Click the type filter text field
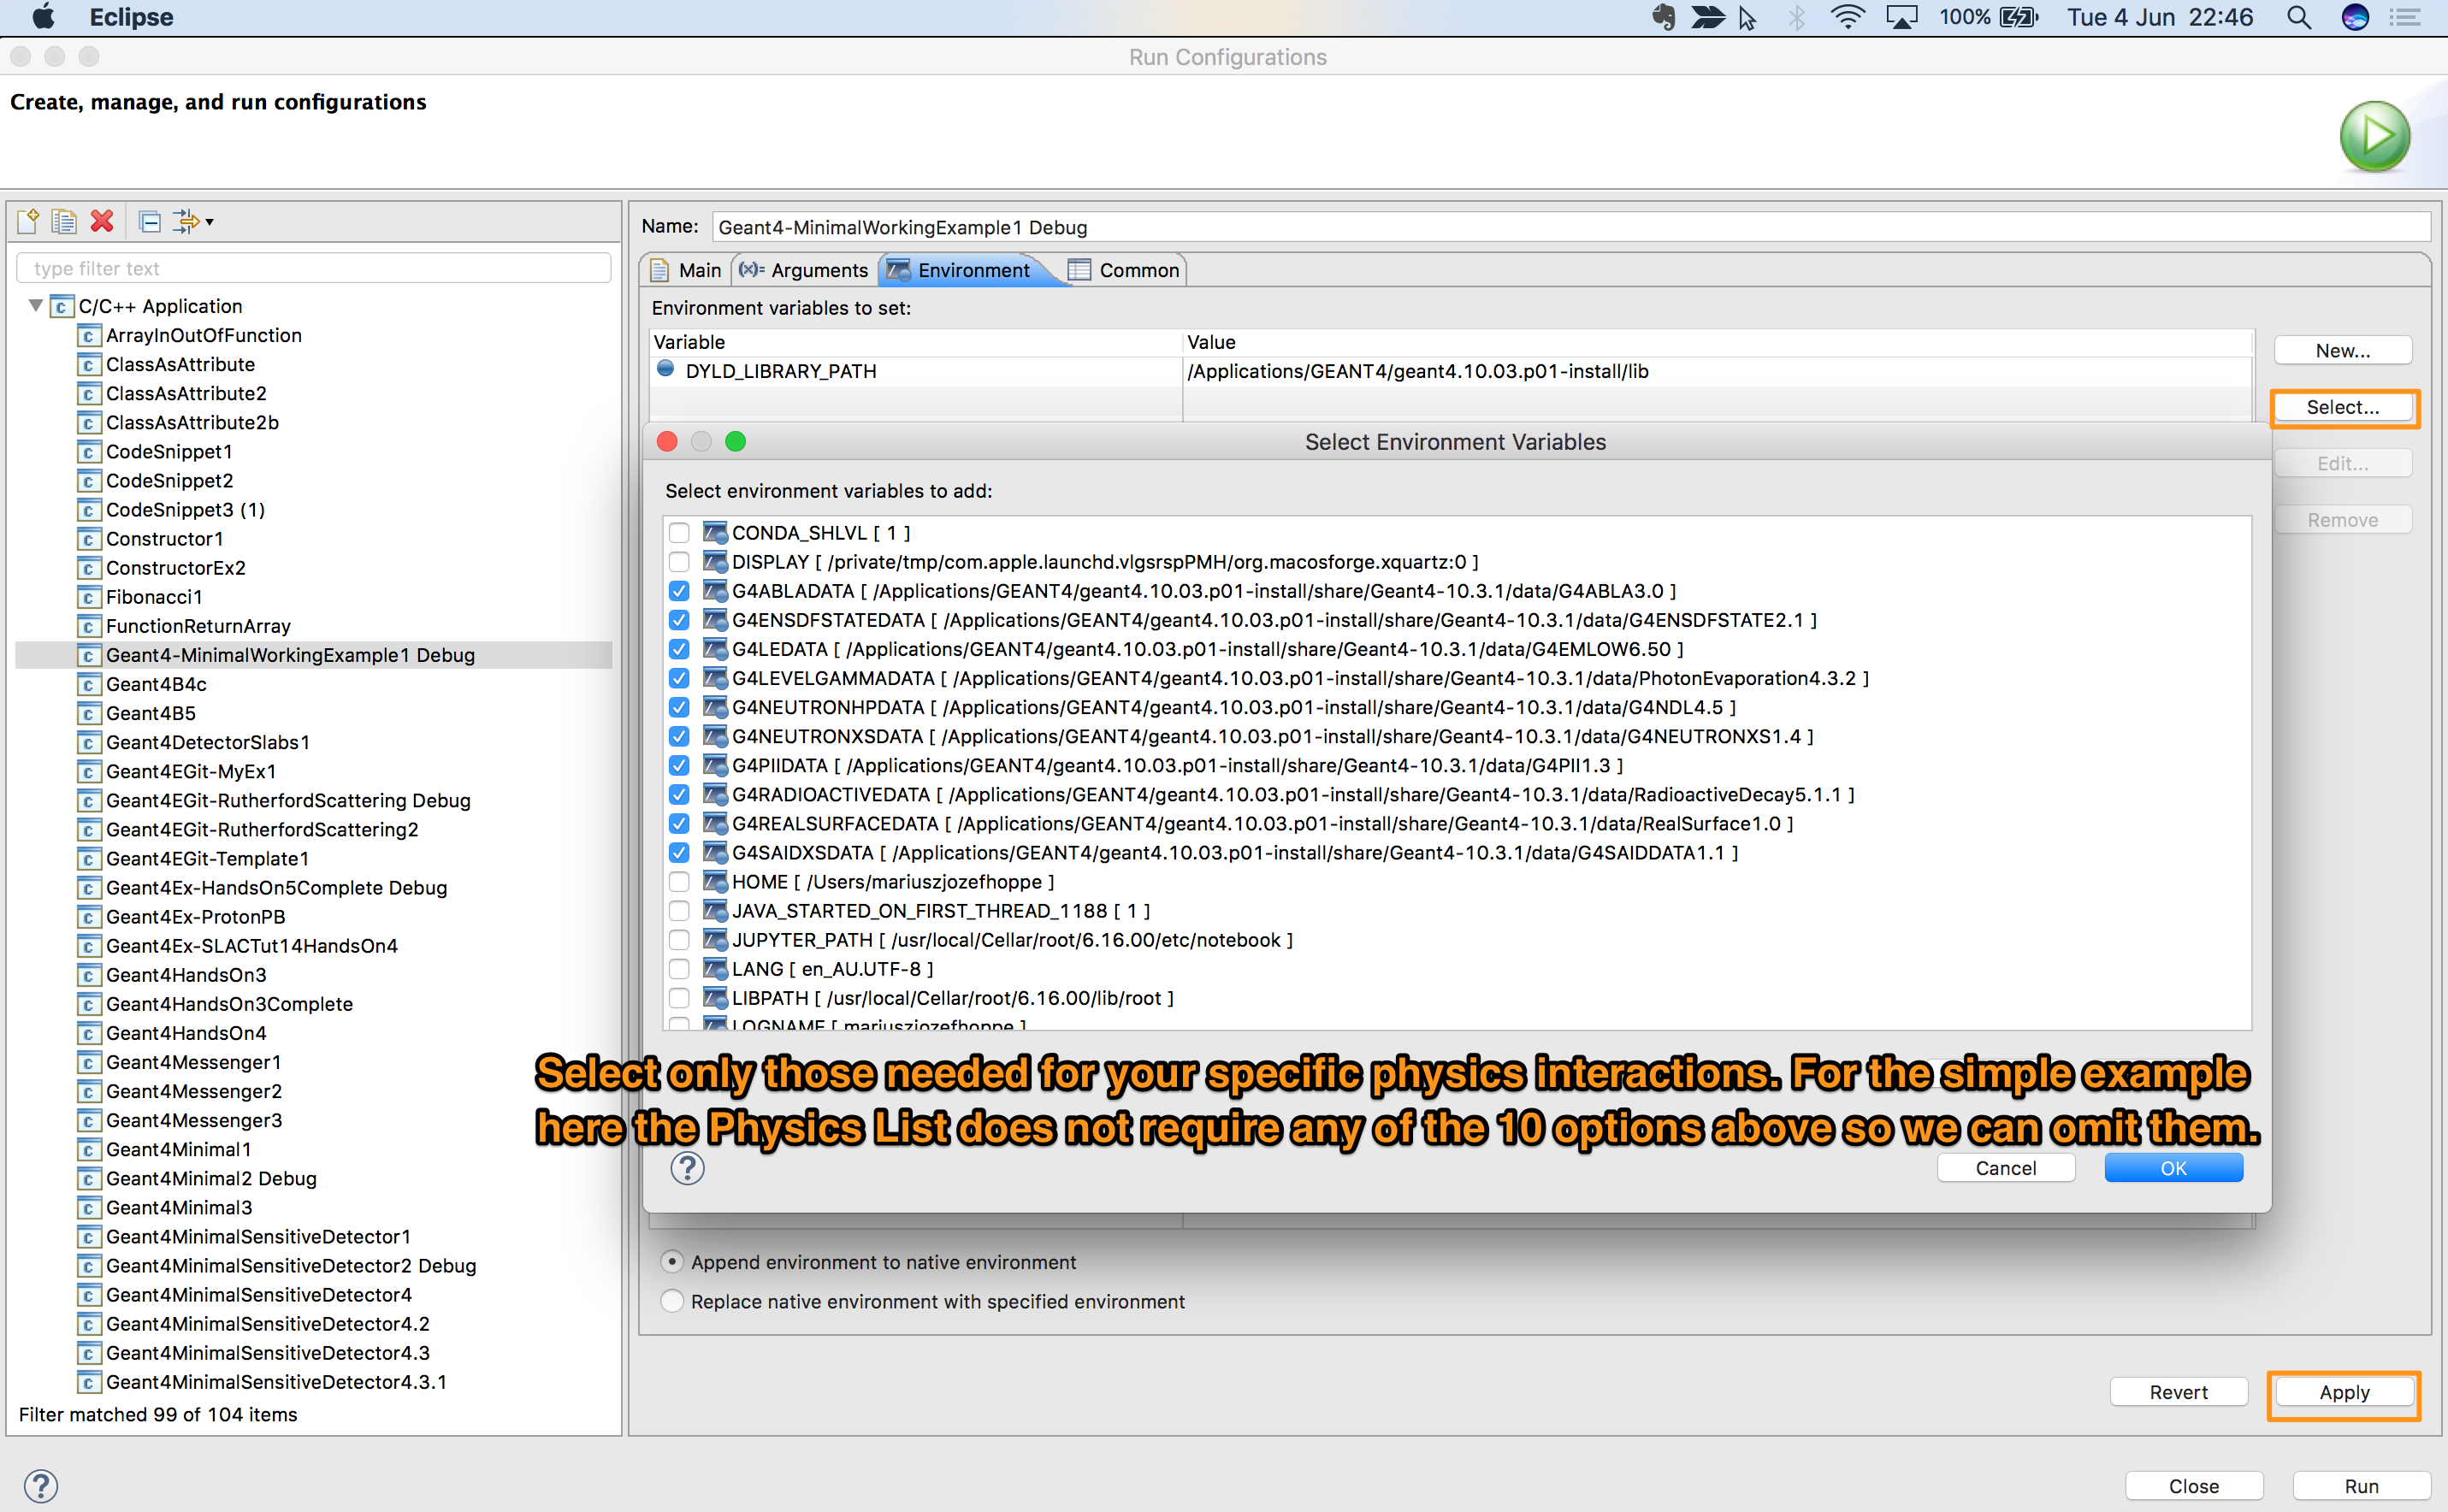The width and height of the screenshot is (2448, 1512). click(x=314, y=268)
